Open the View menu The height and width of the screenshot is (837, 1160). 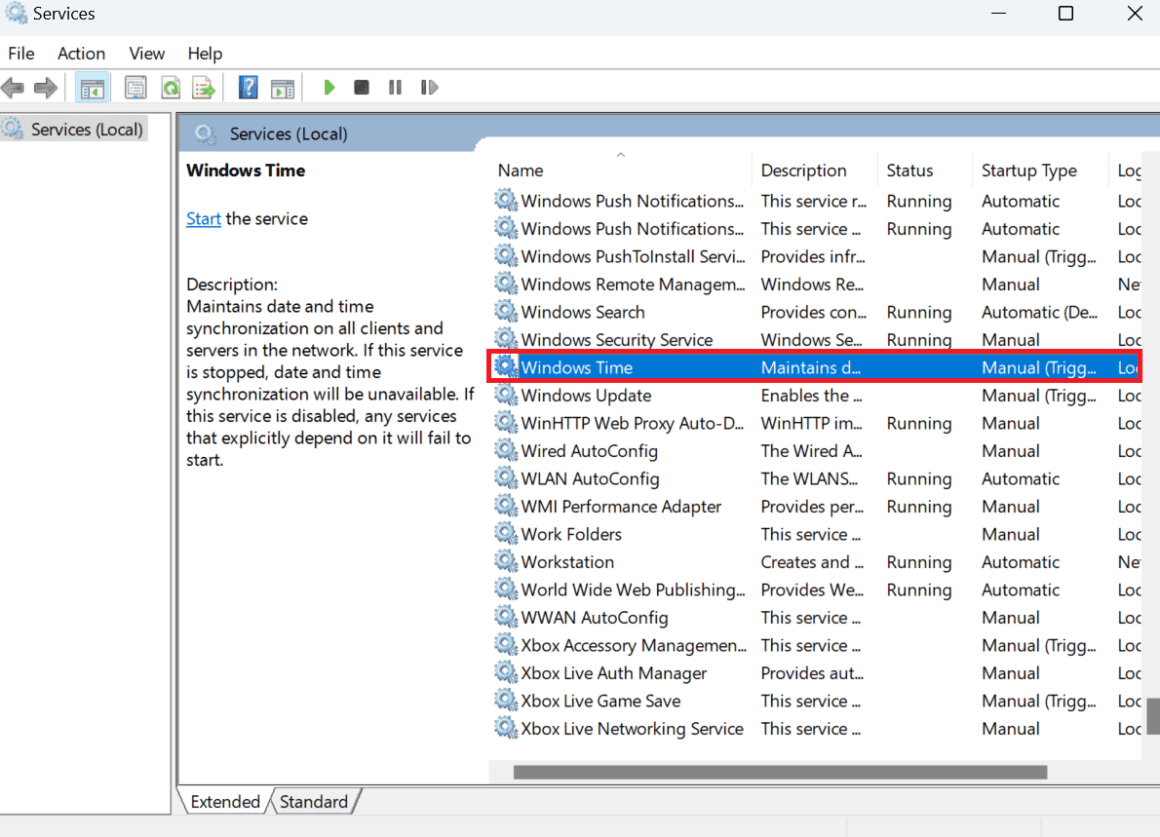click(x=147, y=54)
